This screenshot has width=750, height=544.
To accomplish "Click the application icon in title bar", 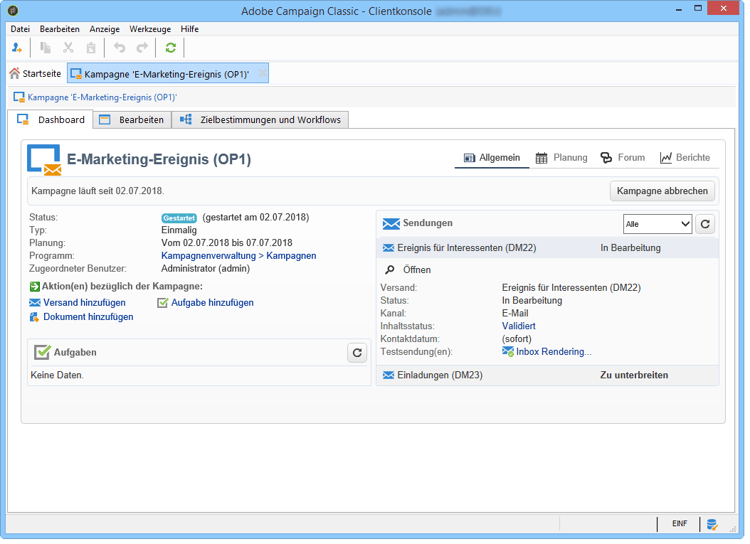I will [x=13, y=10].
